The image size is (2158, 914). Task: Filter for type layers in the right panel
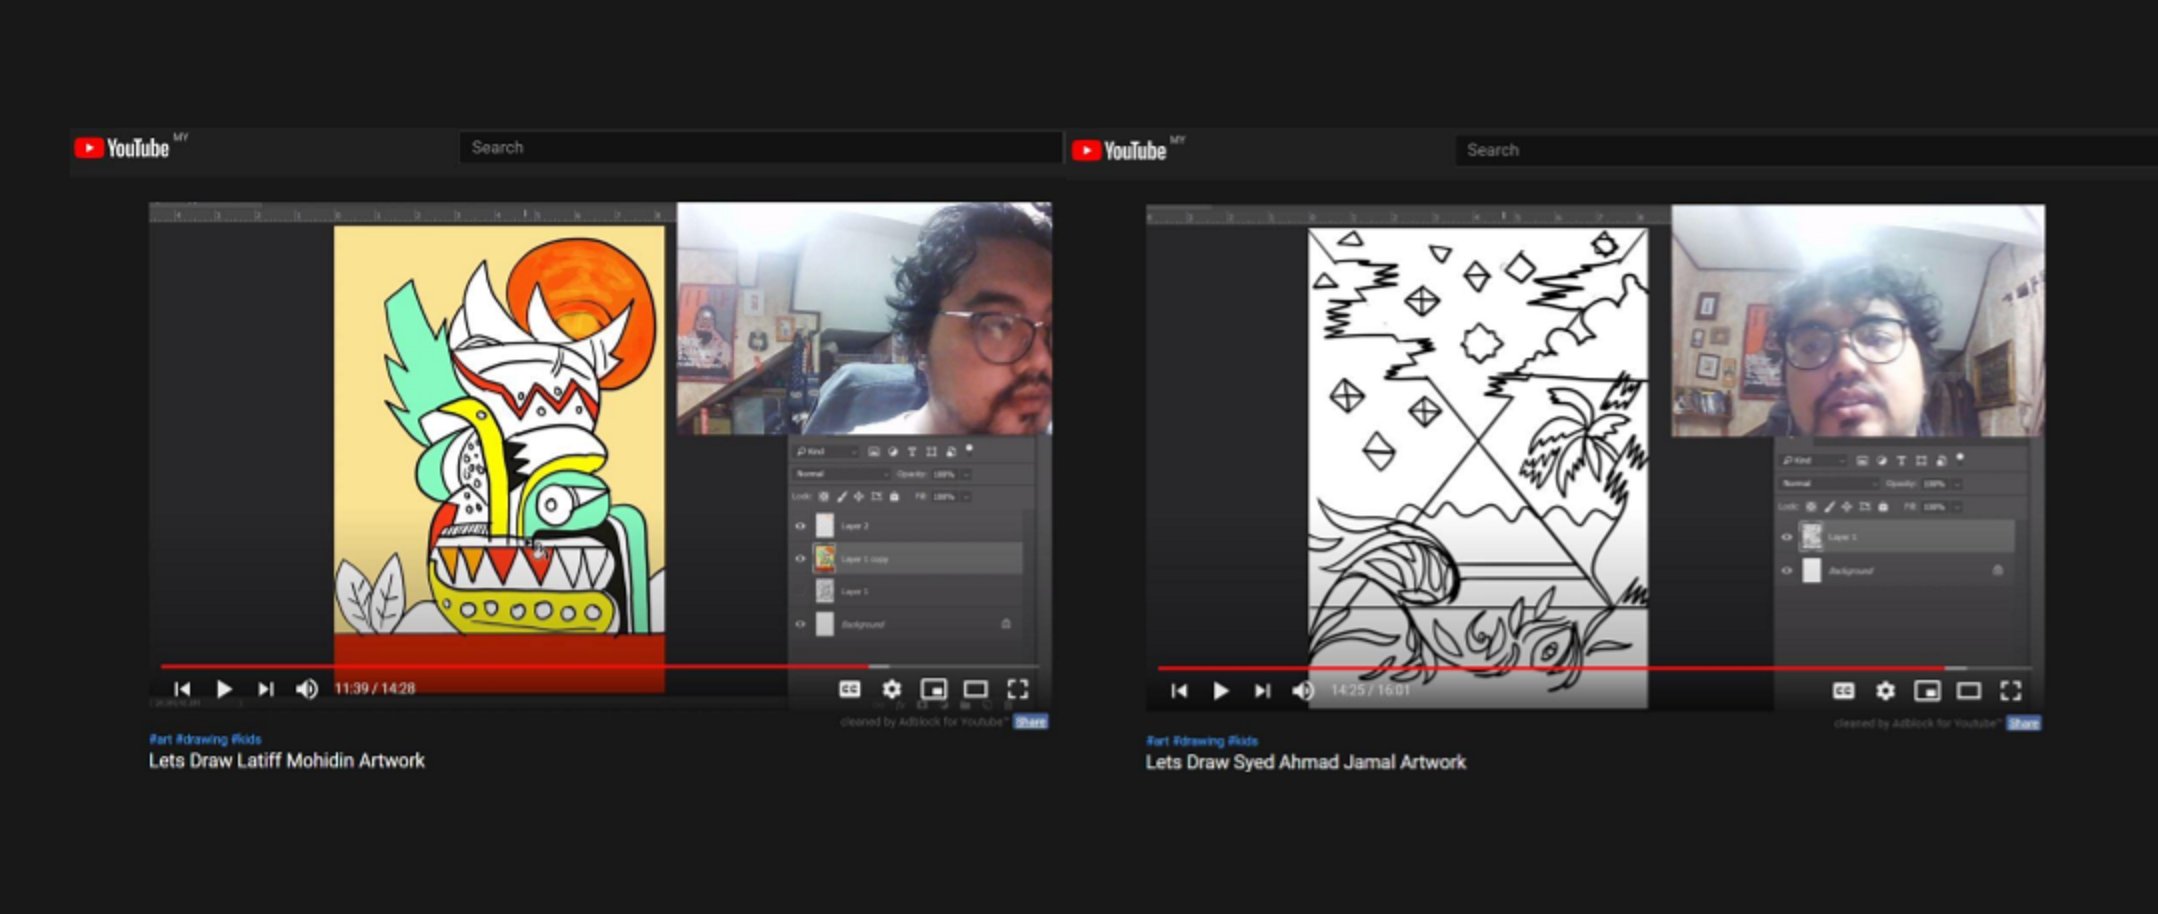click(x=1901, y=461)
